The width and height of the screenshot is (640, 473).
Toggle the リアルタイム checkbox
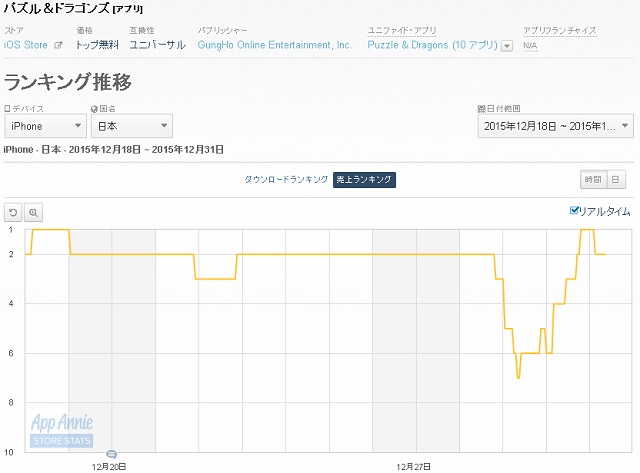pos(574,210)
